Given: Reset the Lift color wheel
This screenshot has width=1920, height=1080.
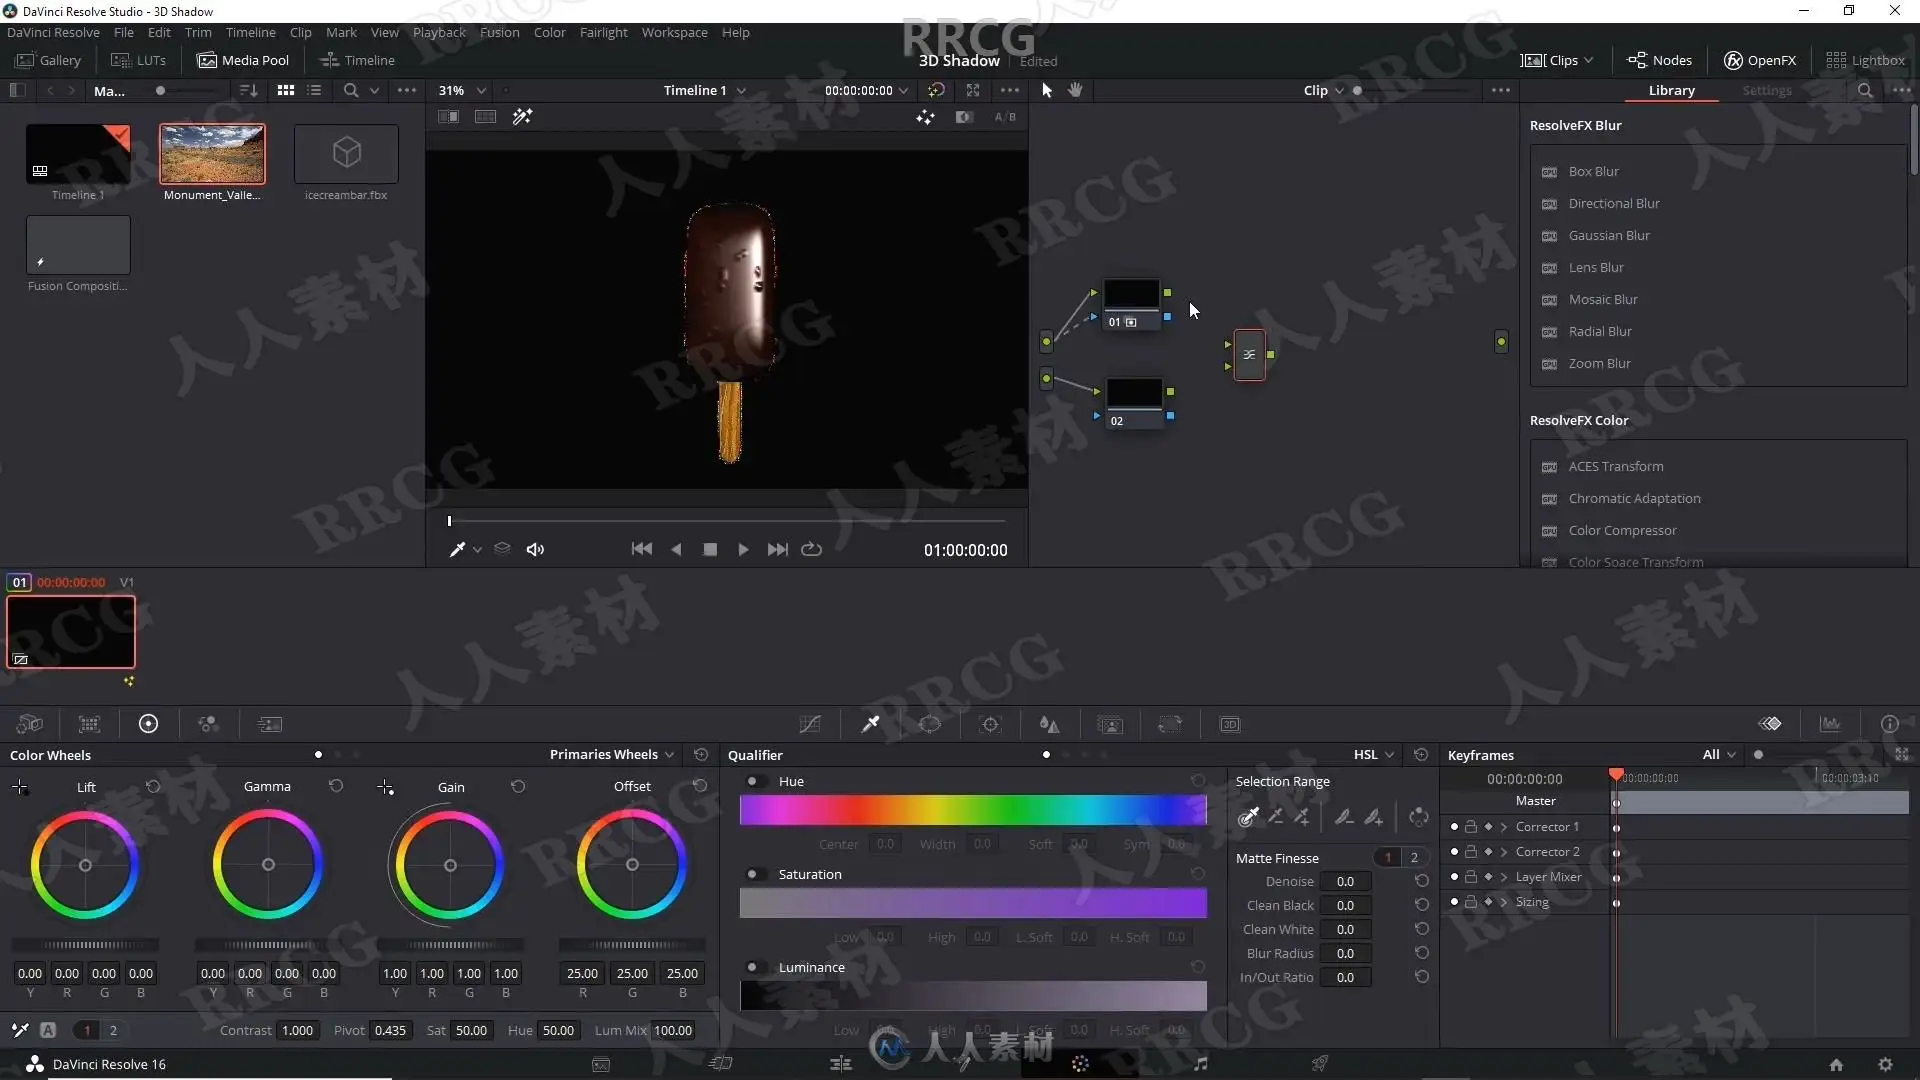Looking at the screenshot, I should coord(153,787).
